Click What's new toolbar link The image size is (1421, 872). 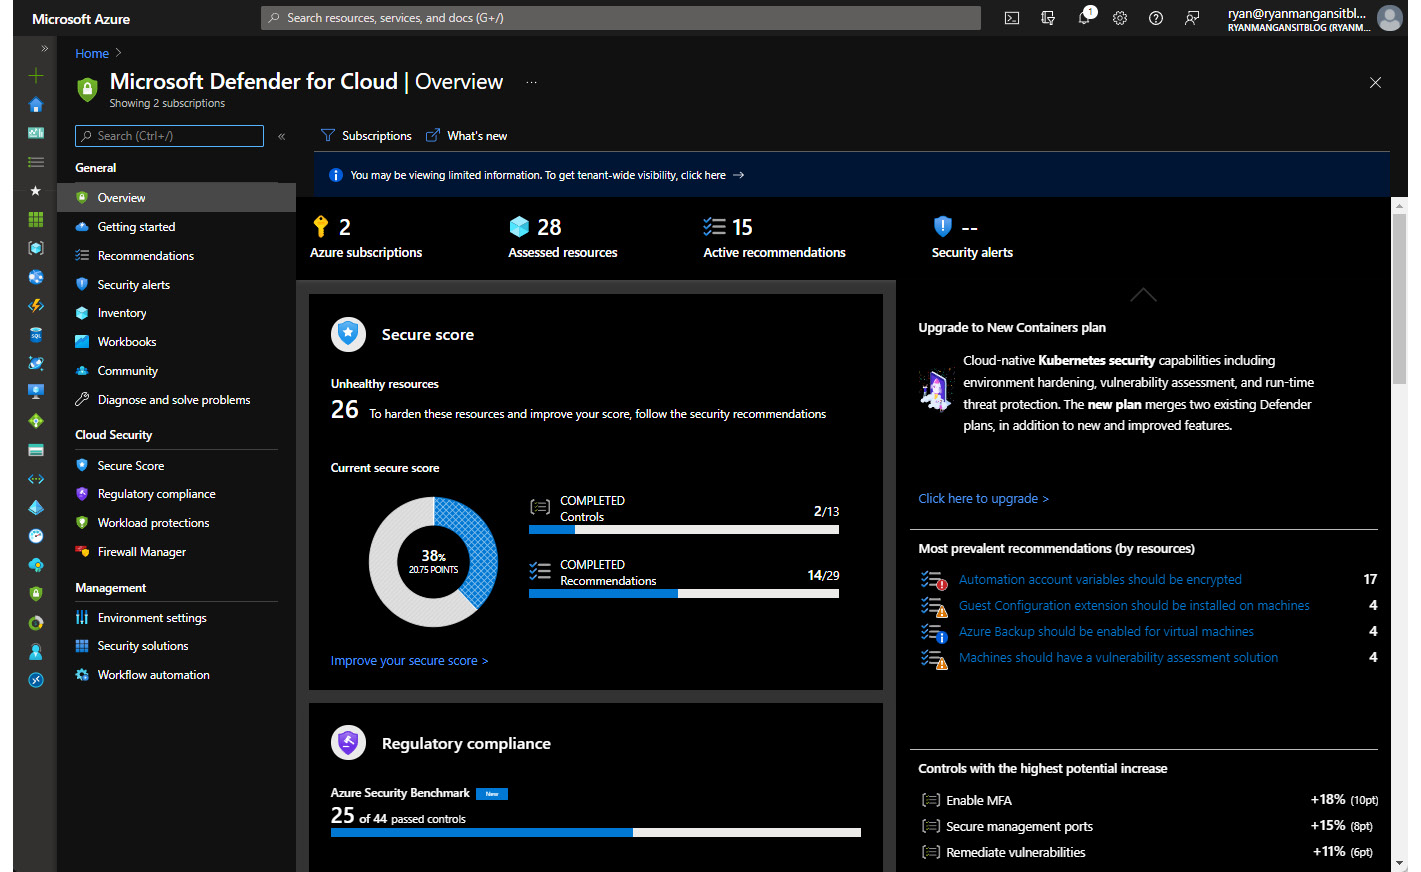click(466, 136)
